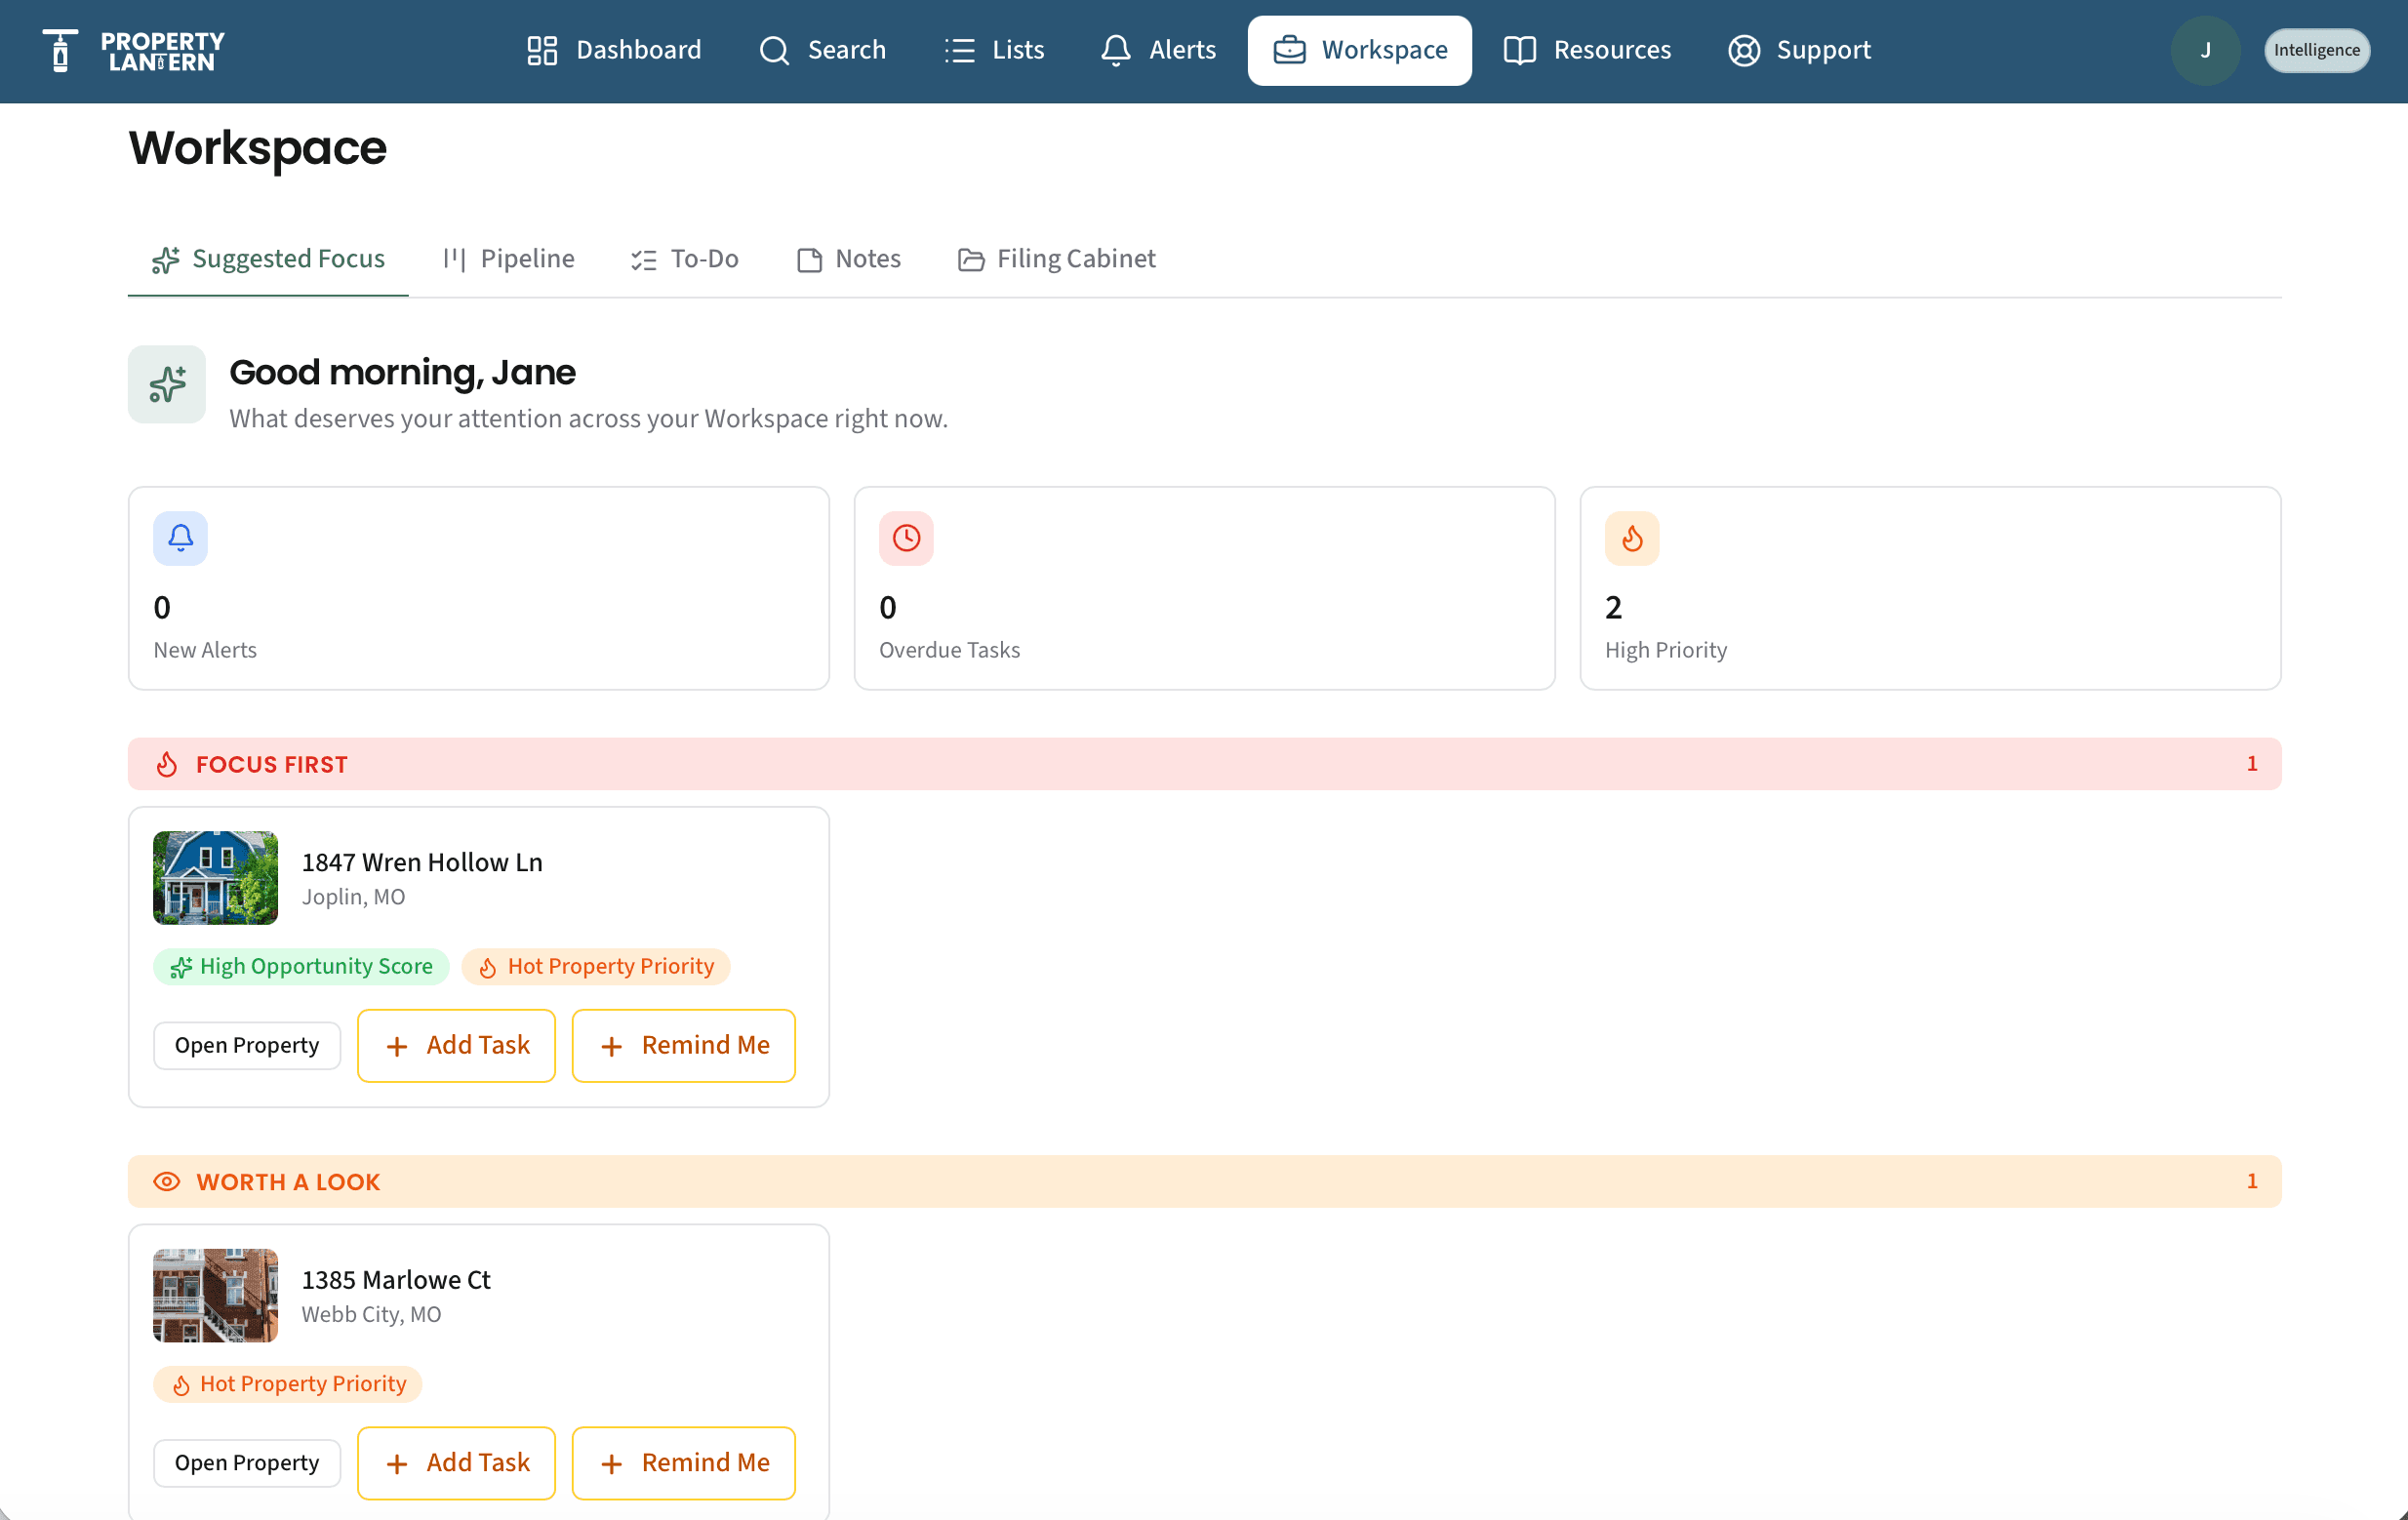Viewport: 2408px width, 1520px height.
Task: Click the J user avatar
Action: 2205,50
